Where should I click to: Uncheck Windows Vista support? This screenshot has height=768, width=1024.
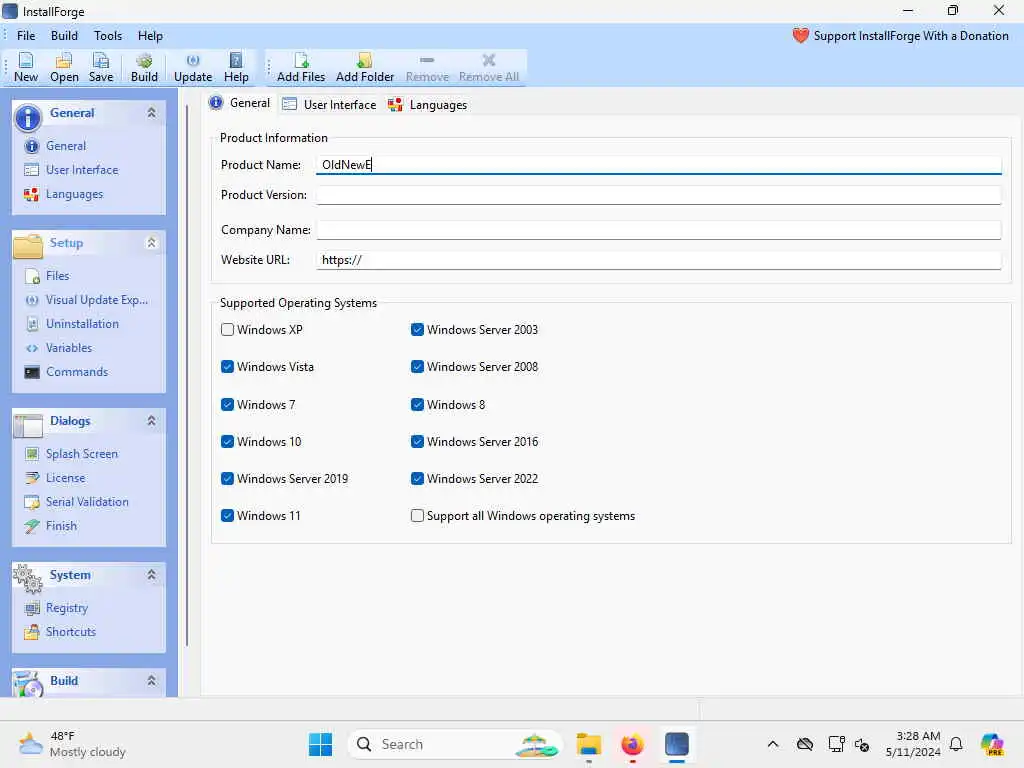[227, 366]
